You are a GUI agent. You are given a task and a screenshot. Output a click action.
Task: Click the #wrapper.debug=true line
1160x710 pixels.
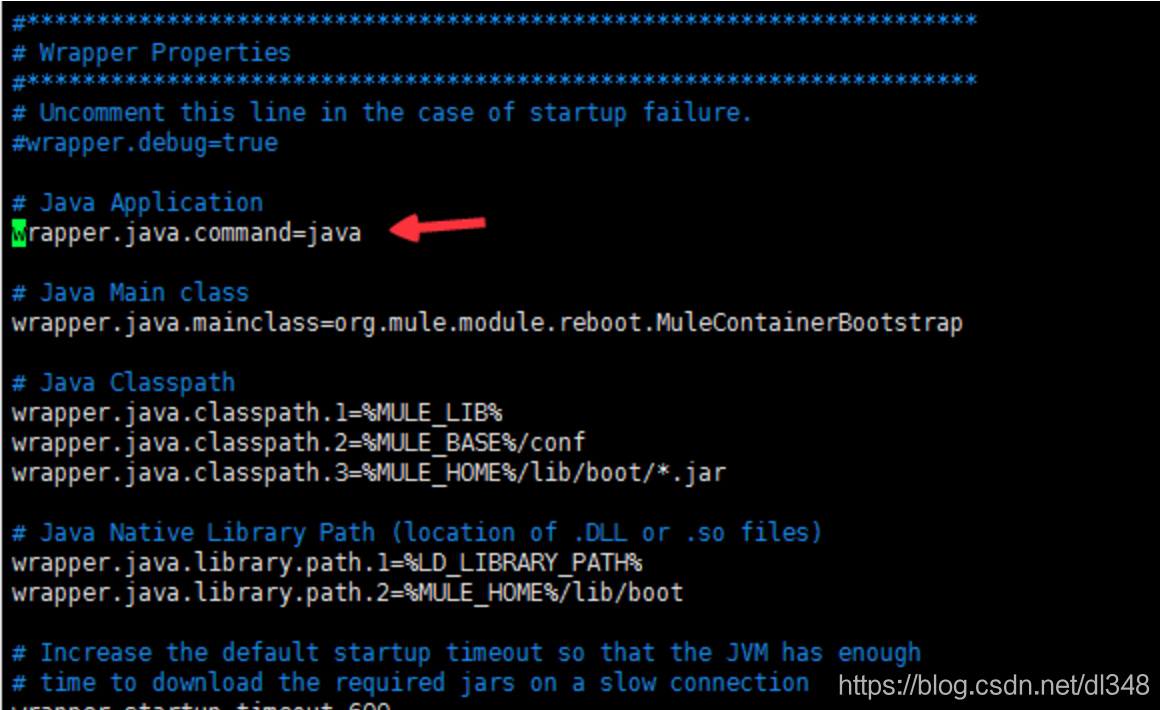click(145, 143)
